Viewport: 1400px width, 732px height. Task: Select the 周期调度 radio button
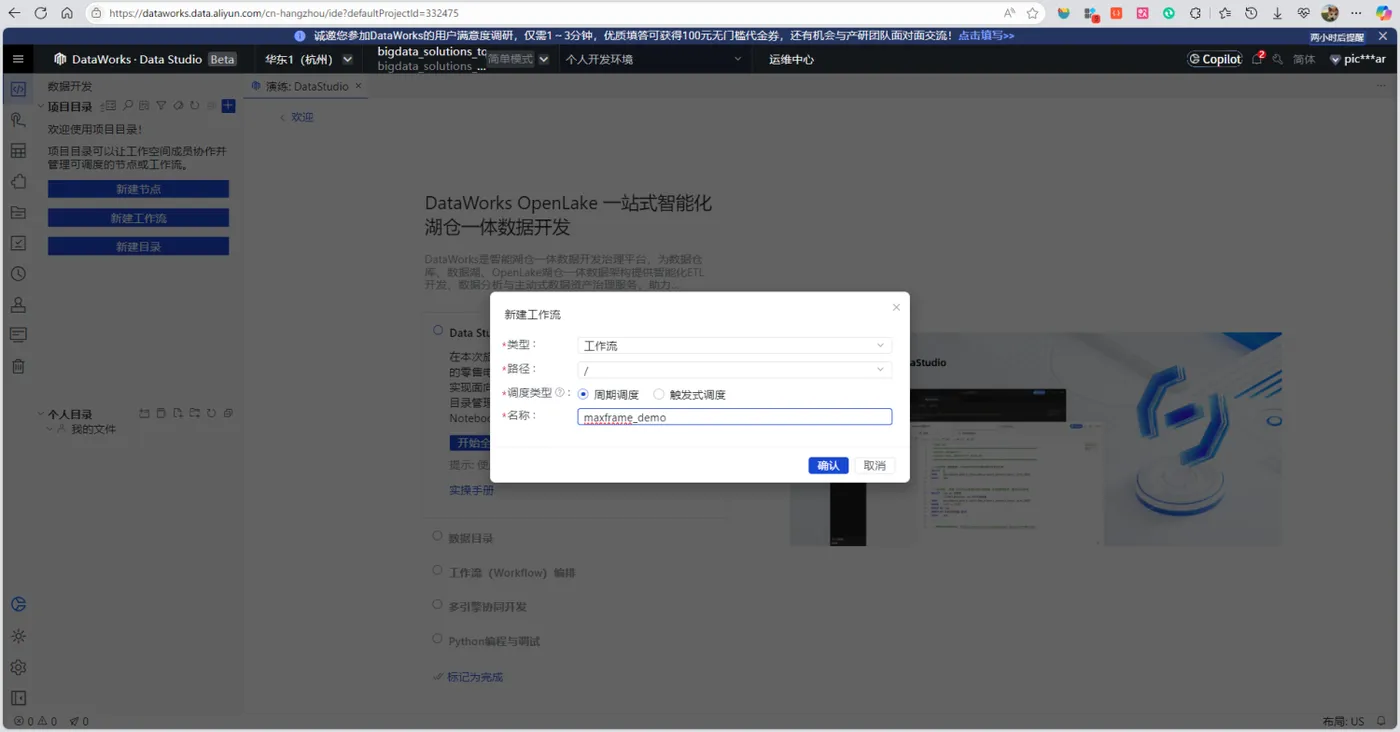click(x=583, y=394)
